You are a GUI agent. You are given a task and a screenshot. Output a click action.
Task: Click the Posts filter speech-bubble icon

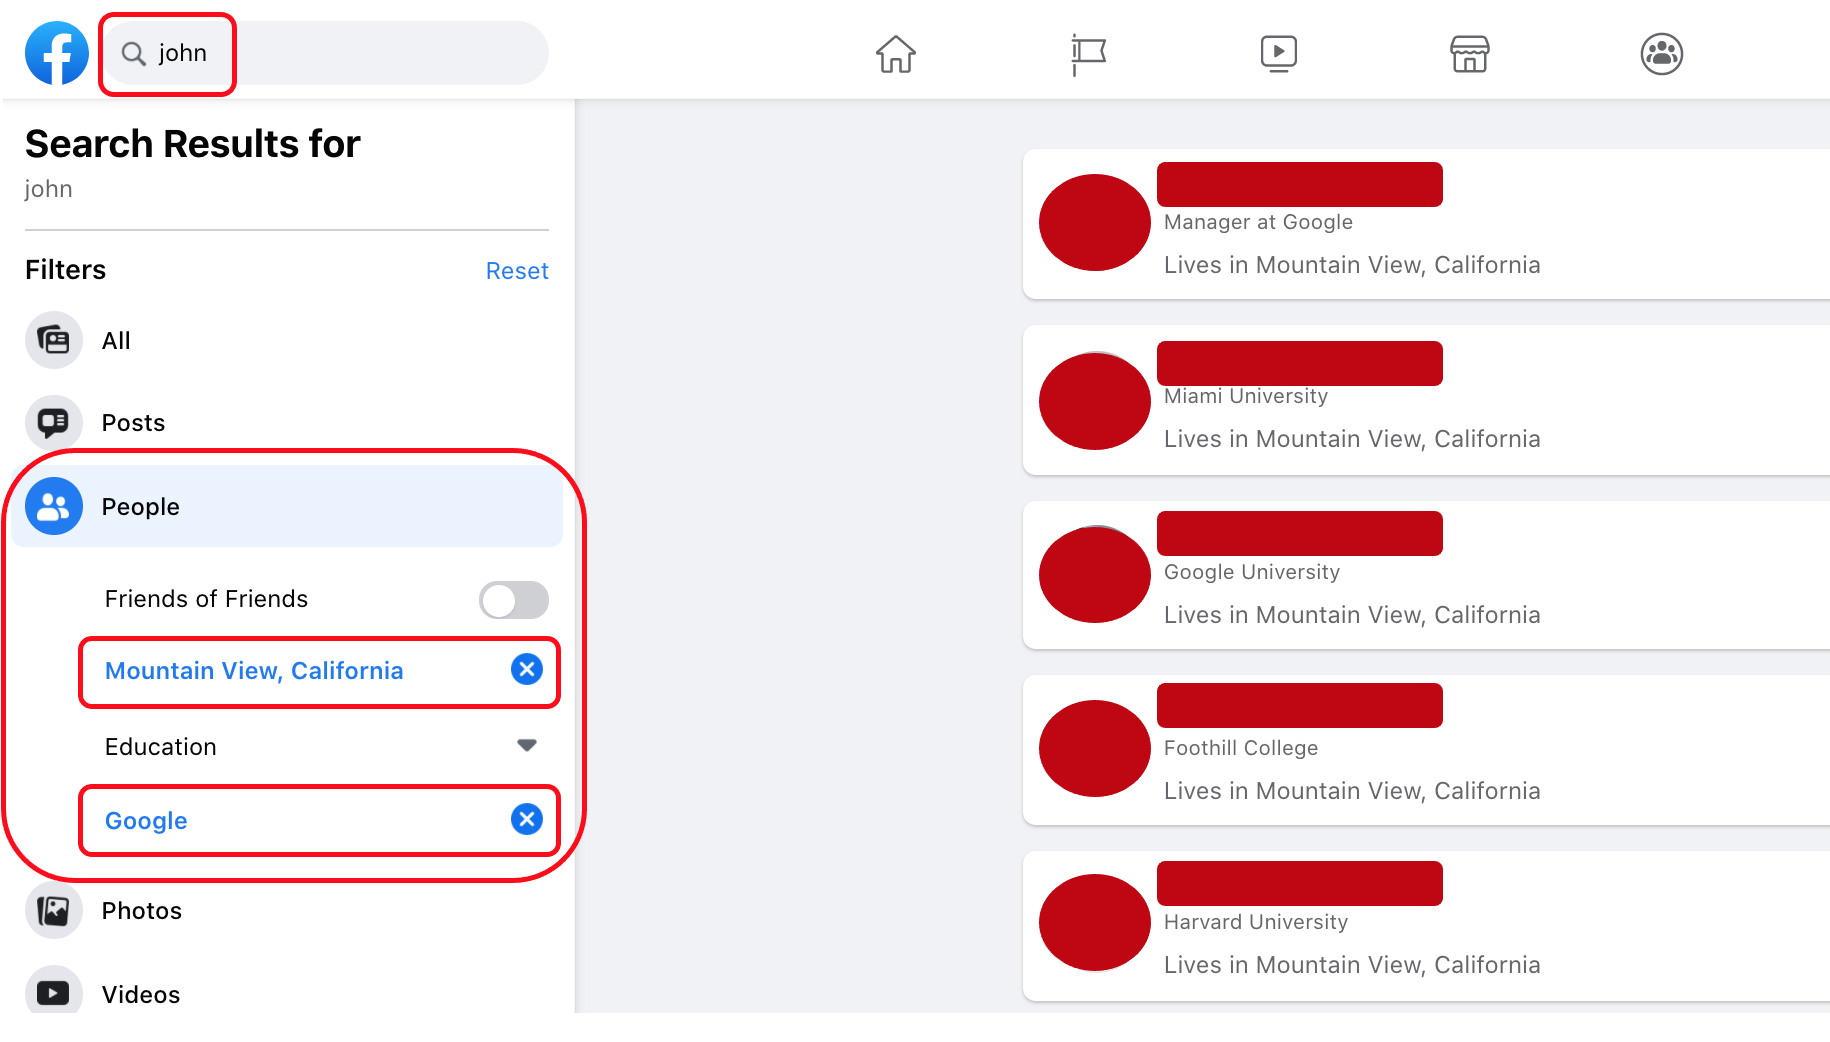53,422
